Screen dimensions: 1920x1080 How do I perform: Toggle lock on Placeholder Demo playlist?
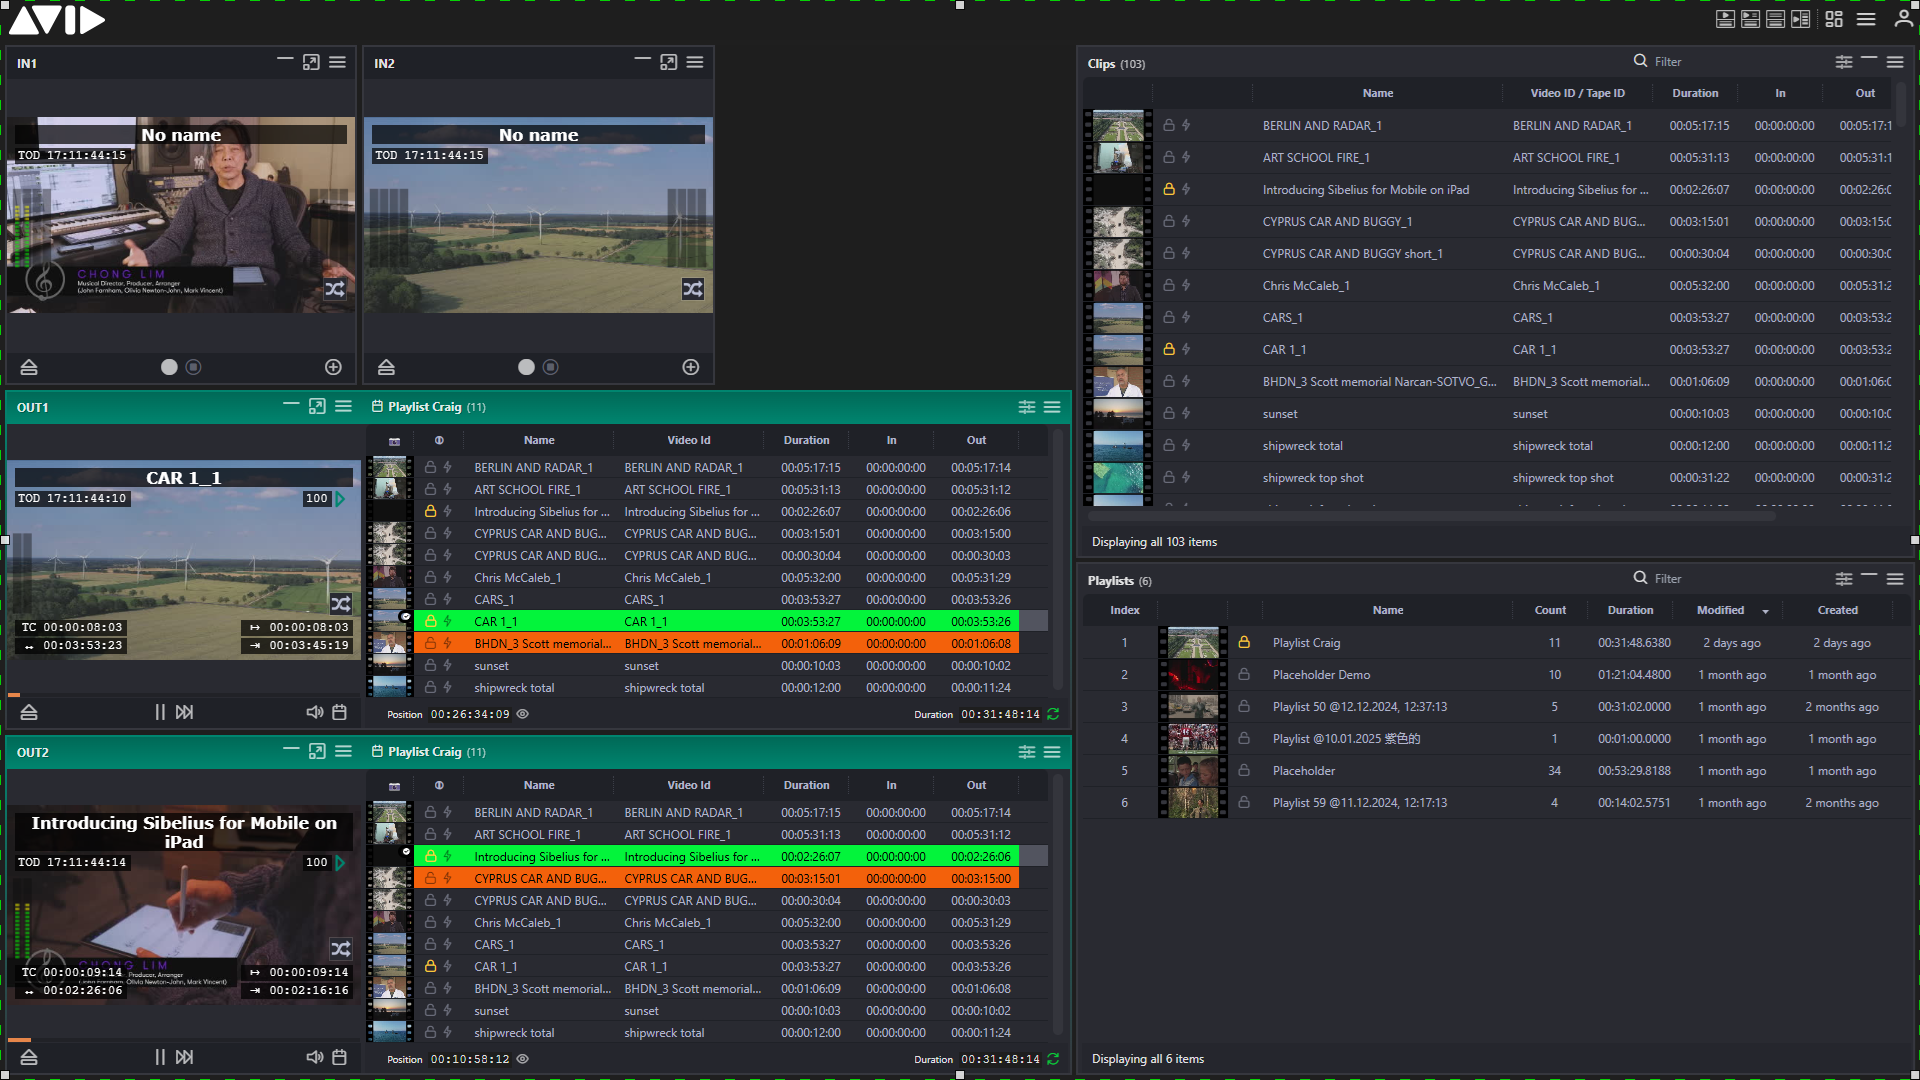coord(1244,674)
